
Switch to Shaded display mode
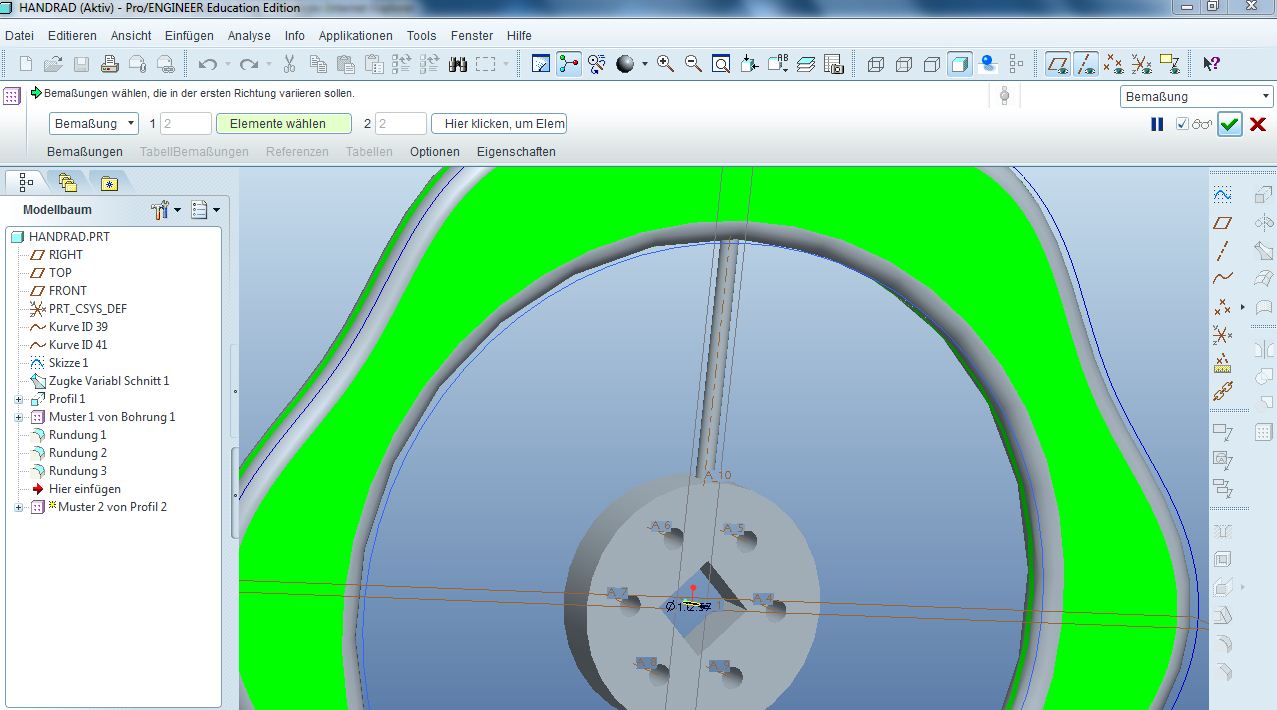(960, 64)
